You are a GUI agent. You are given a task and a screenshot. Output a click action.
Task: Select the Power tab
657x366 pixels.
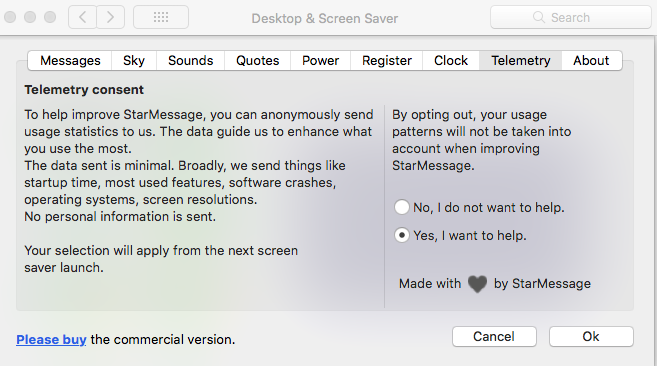click(321, 61)
